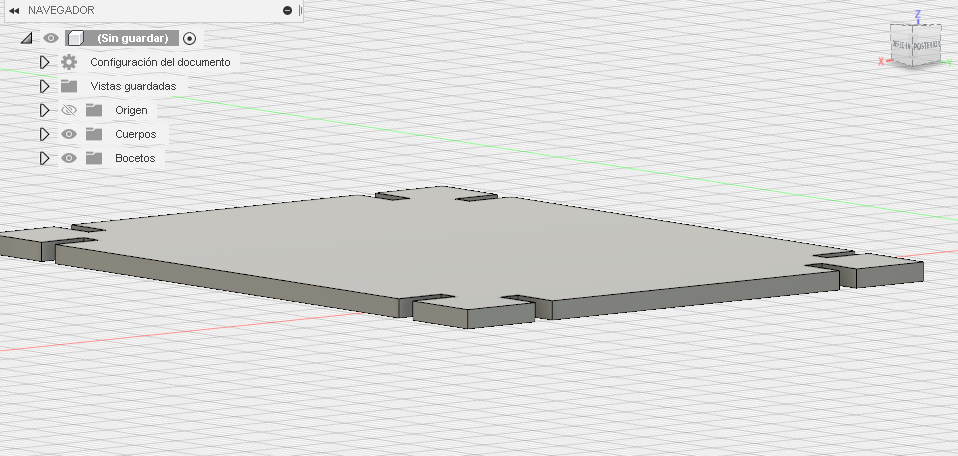Click the blue Z axis label on ViewCube
The width and height of the screenshot is (958, 456).
[917, 14]
